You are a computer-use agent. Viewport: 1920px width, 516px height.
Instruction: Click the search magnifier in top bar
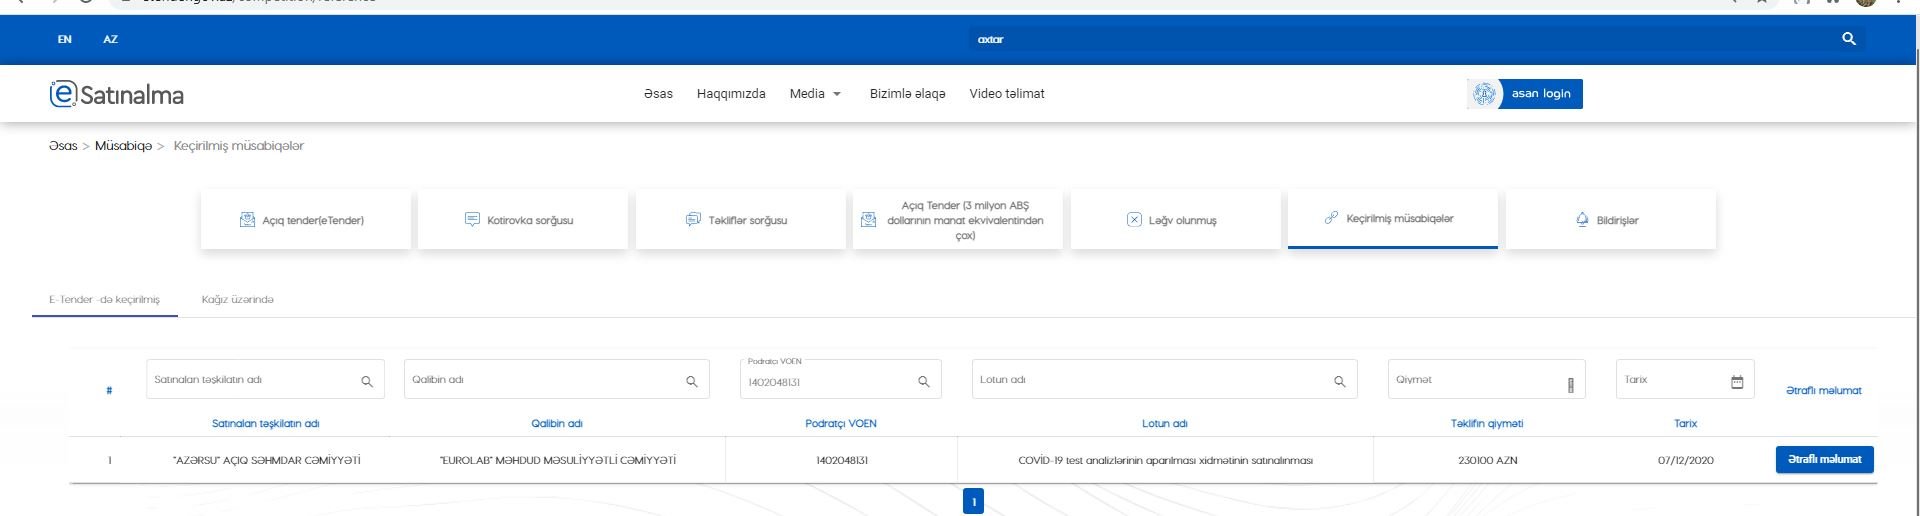click(1849, 39)
